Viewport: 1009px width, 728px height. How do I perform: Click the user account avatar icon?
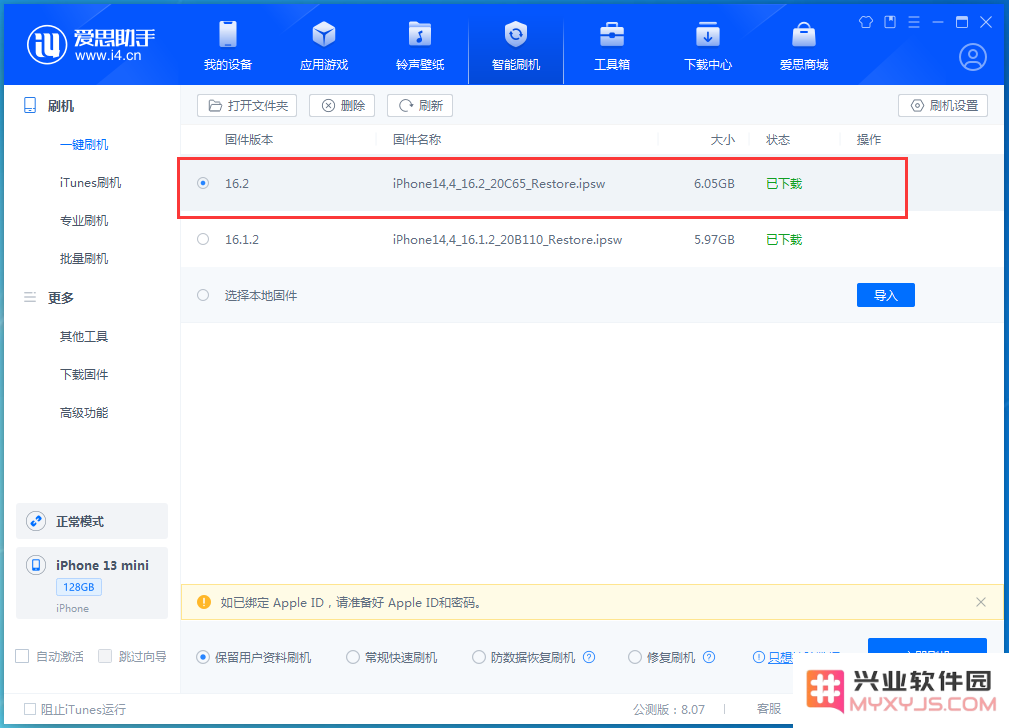tap(972, 57)
